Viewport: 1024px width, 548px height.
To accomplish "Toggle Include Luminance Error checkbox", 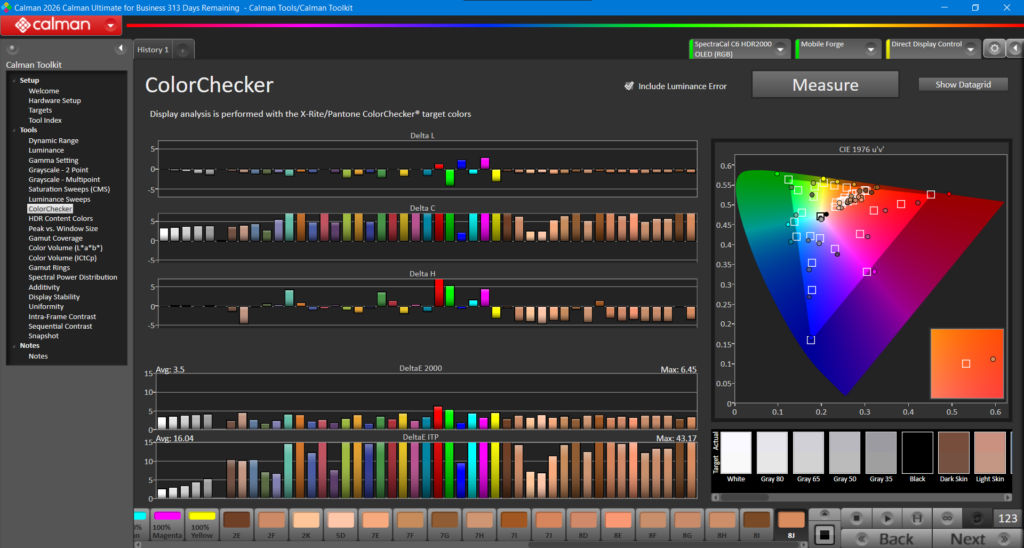I will point(629,86).
